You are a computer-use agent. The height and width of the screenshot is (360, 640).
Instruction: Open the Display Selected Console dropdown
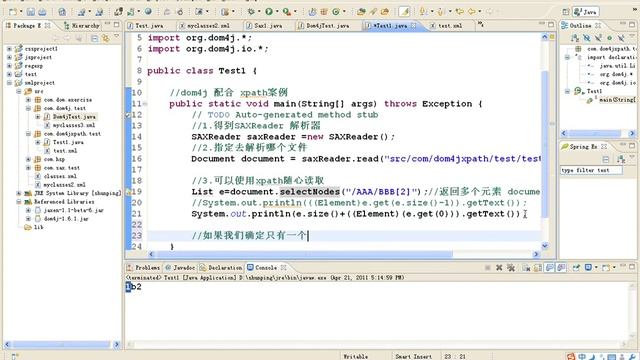pyautogui.click(x=596, y=268)
